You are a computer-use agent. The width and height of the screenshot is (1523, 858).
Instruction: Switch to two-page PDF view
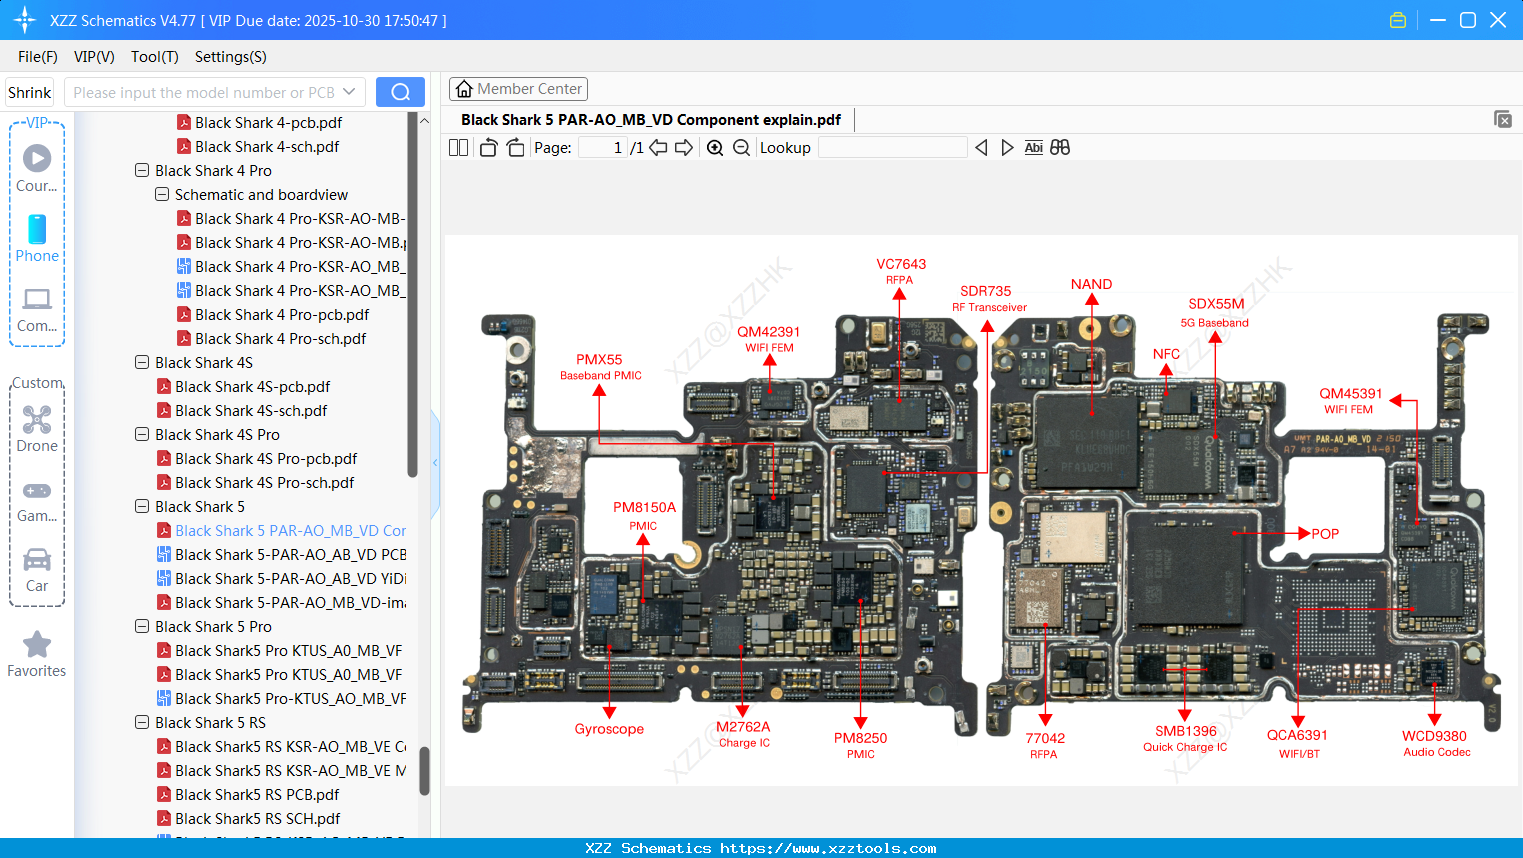[x=458, y=147]
